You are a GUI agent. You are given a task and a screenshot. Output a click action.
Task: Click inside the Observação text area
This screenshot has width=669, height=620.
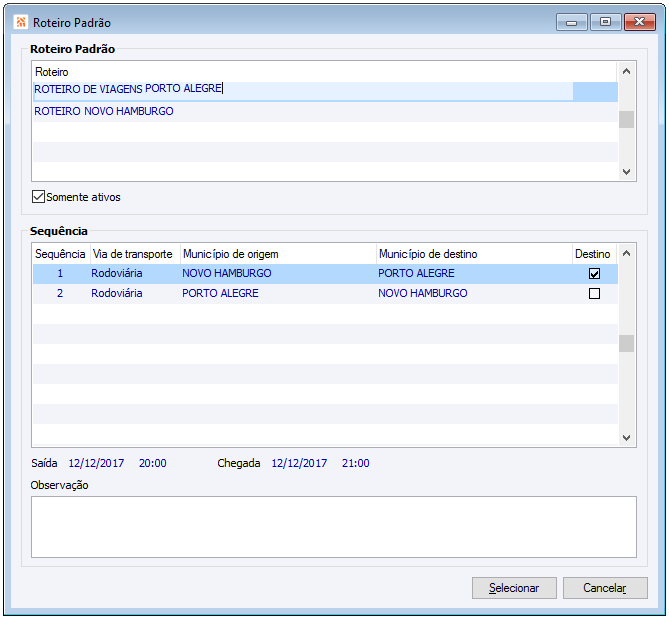[x=334, y=527]
